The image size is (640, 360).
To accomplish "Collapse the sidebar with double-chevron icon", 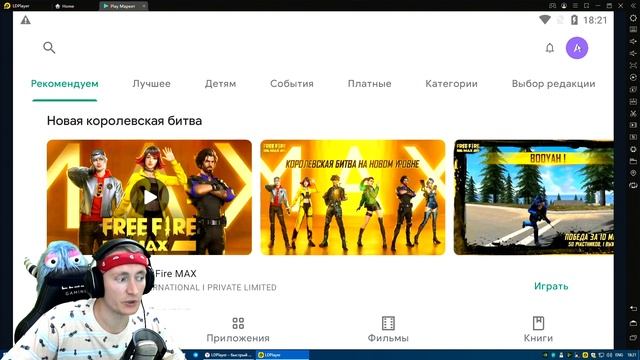I will pyautogui.click(x=633, y=6).
